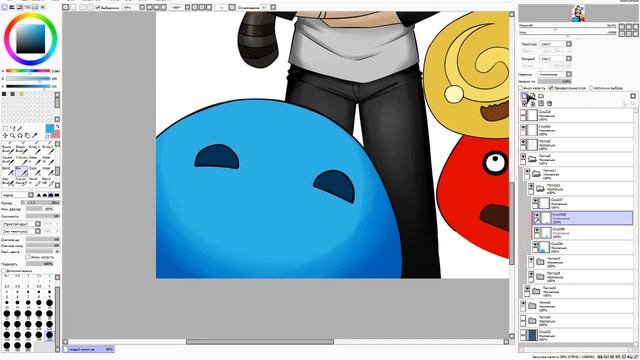Viewport: 640px width, 360px height.
Task: Create a new normal layer
Action: click(524, 96)
